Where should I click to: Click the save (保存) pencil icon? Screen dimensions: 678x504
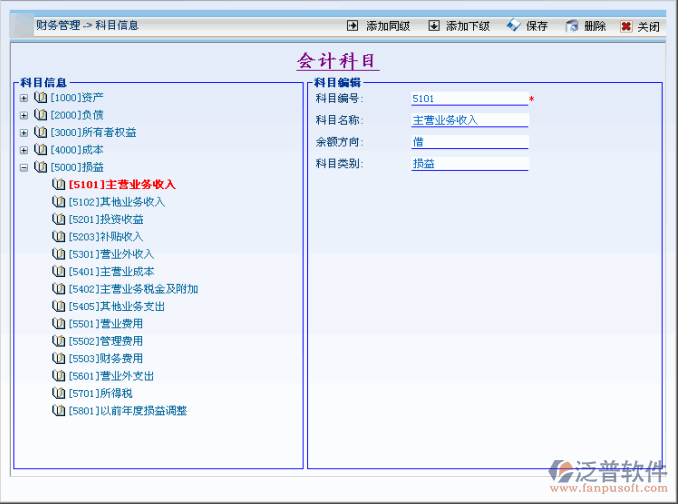pyautogui.click(x=513, y=26)
